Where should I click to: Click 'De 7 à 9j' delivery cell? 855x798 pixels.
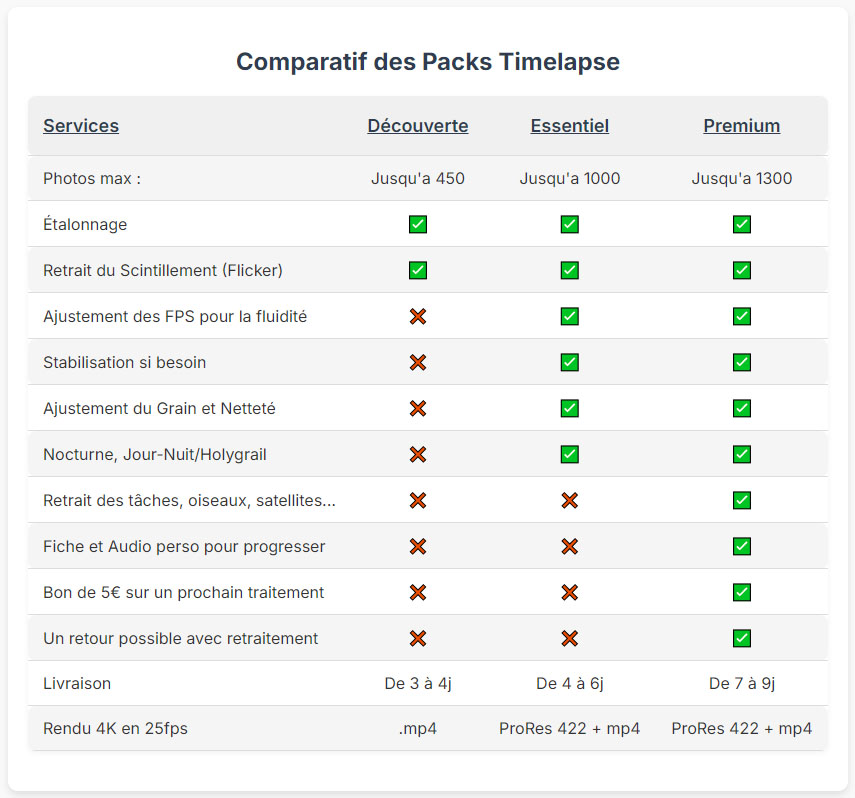(742, 683)
